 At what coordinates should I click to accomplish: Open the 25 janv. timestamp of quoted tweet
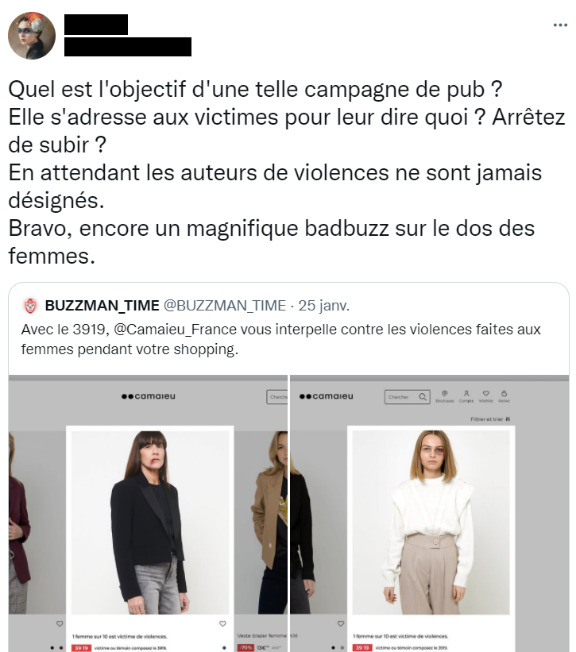point(324,306)
